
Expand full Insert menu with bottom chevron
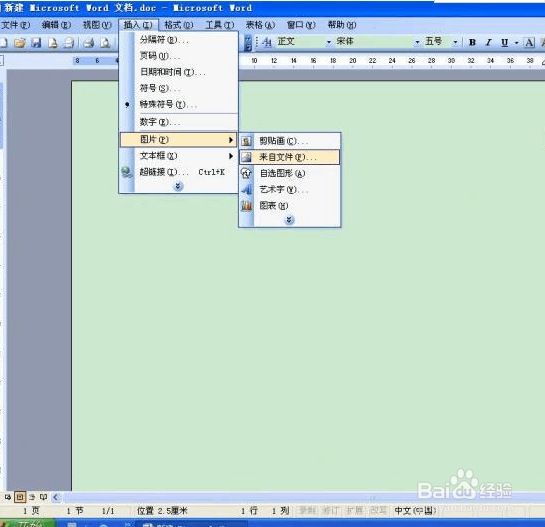click(178, 186)
